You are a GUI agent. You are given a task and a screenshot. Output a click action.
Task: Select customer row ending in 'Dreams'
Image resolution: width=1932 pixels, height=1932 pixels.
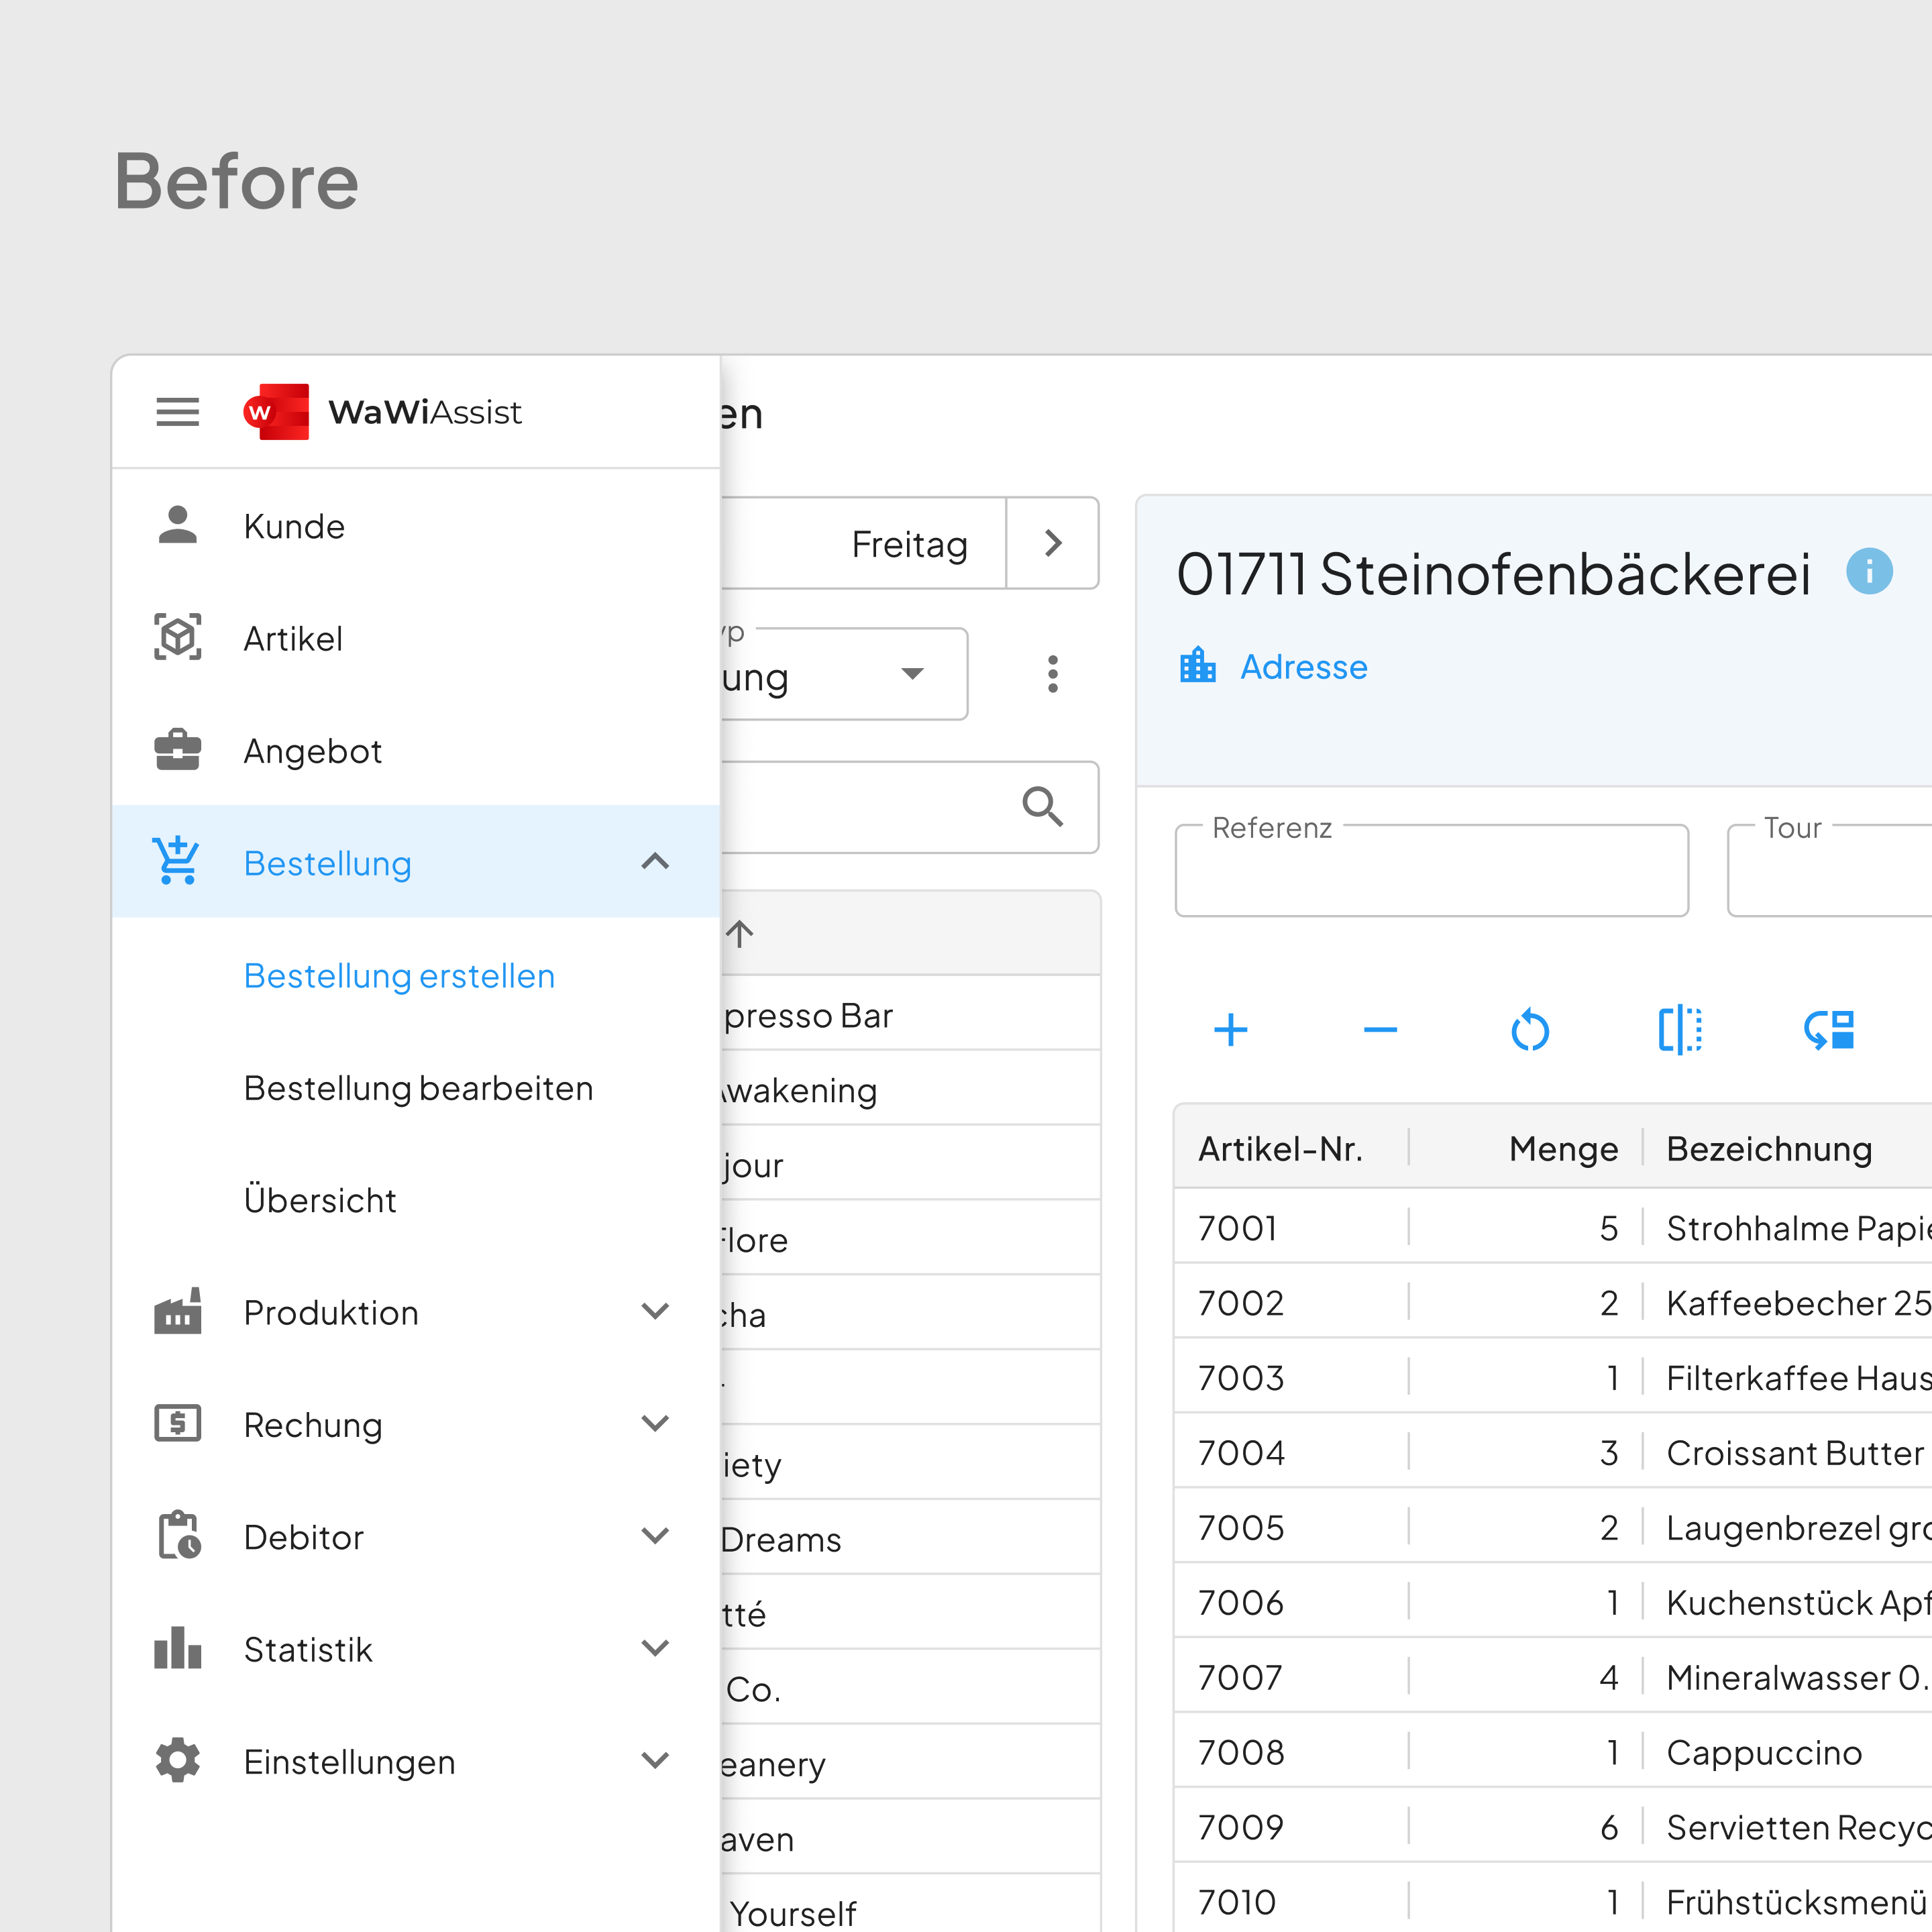pyautogui.click(x=910, y=1537)
